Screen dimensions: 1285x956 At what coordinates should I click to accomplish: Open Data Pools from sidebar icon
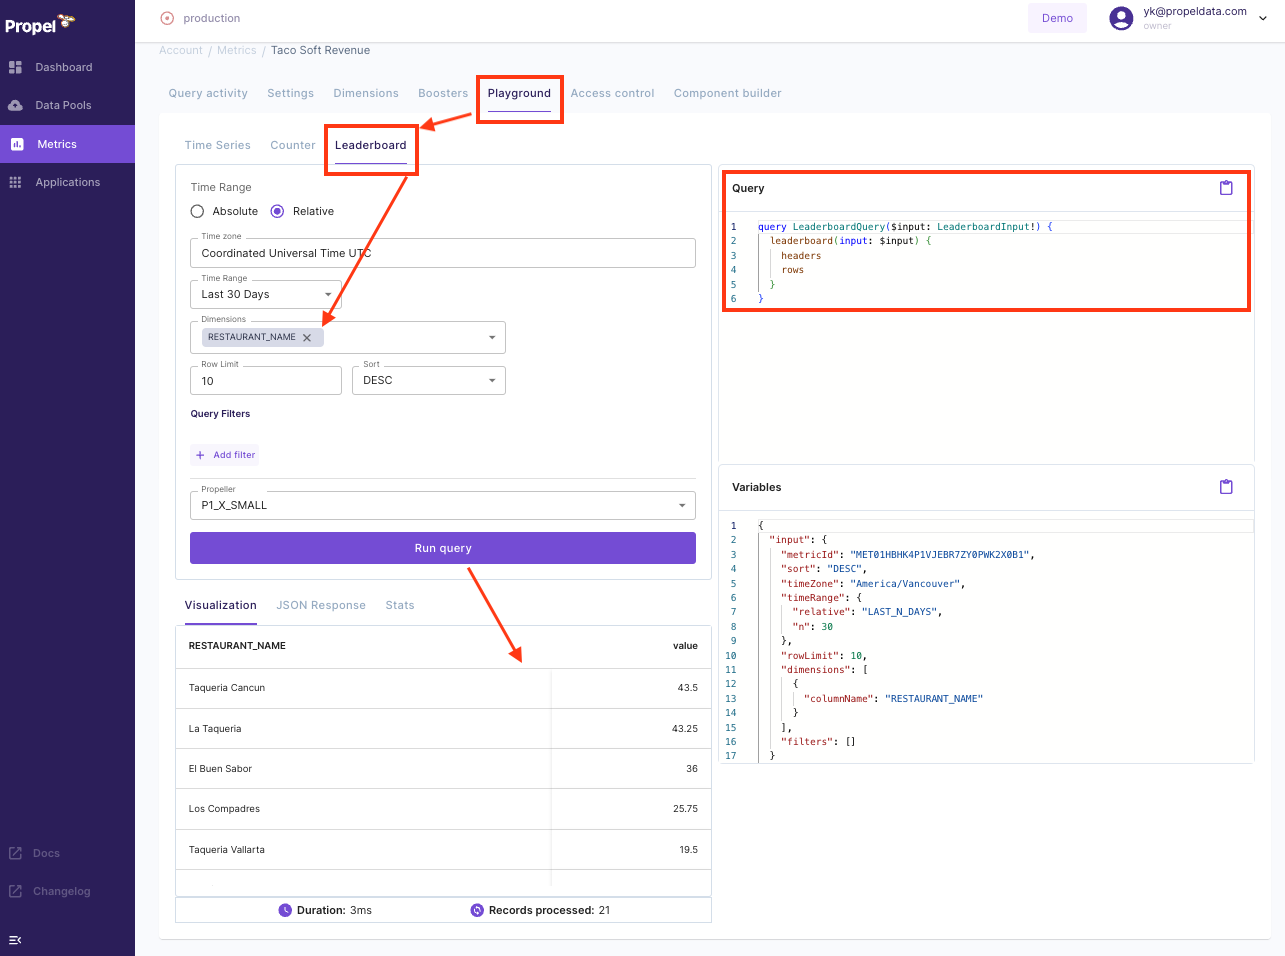tap(15, 105)
